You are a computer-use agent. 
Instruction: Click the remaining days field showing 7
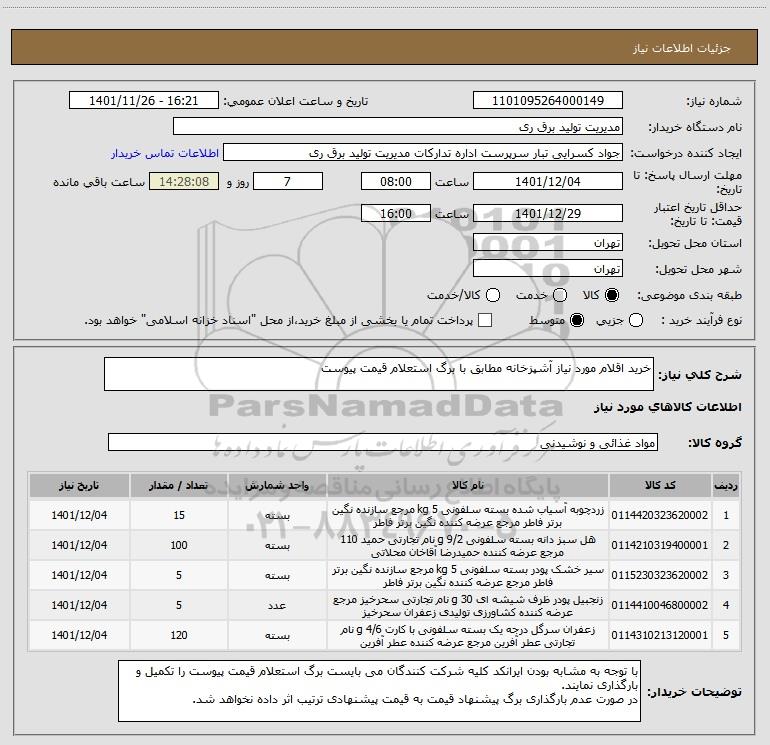(288, 181)
